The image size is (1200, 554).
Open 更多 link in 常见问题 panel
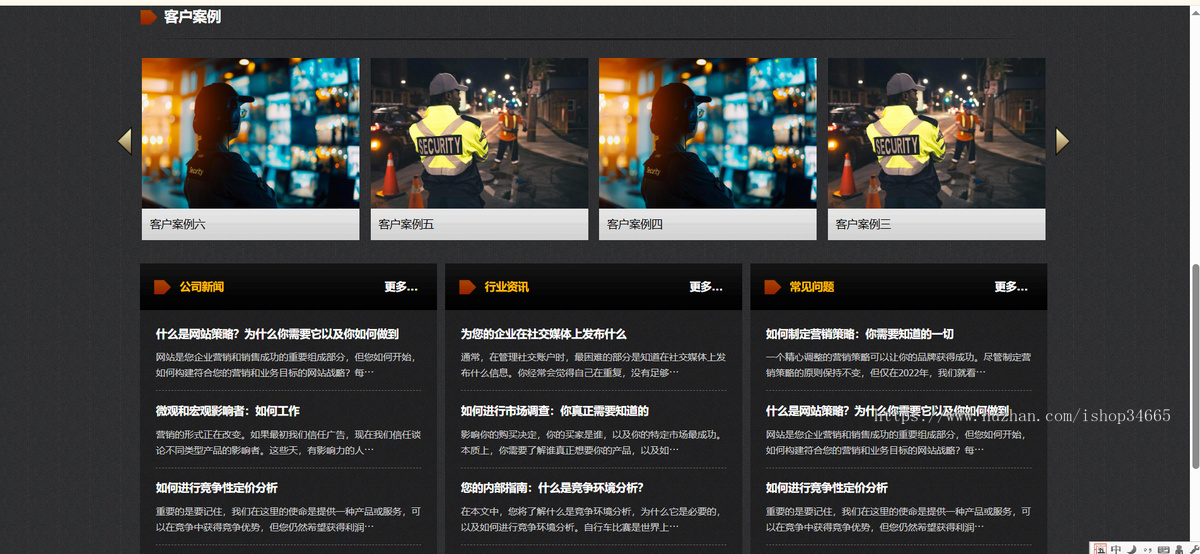pos(1011,287)
